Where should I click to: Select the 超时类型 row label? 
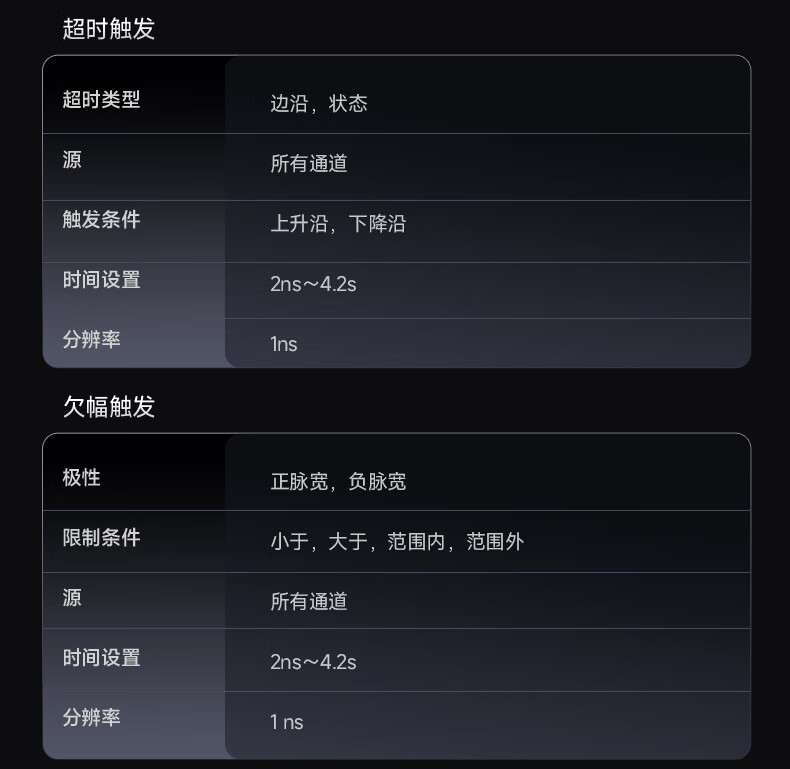pos(101,100)
